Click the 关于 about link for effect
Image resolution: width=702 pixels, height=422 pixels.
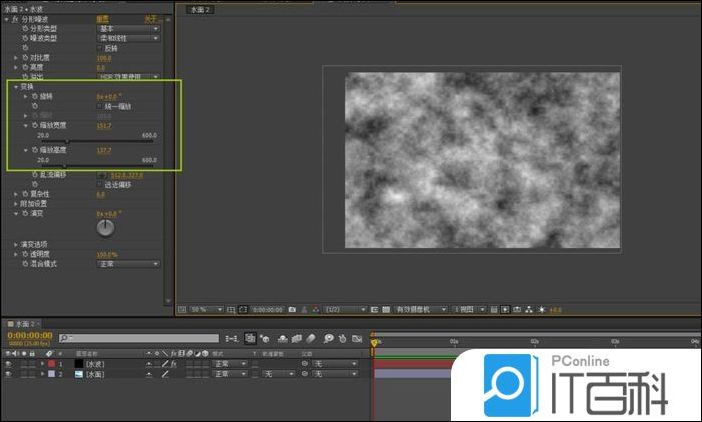pyautogui.click(x=148, y=18)
